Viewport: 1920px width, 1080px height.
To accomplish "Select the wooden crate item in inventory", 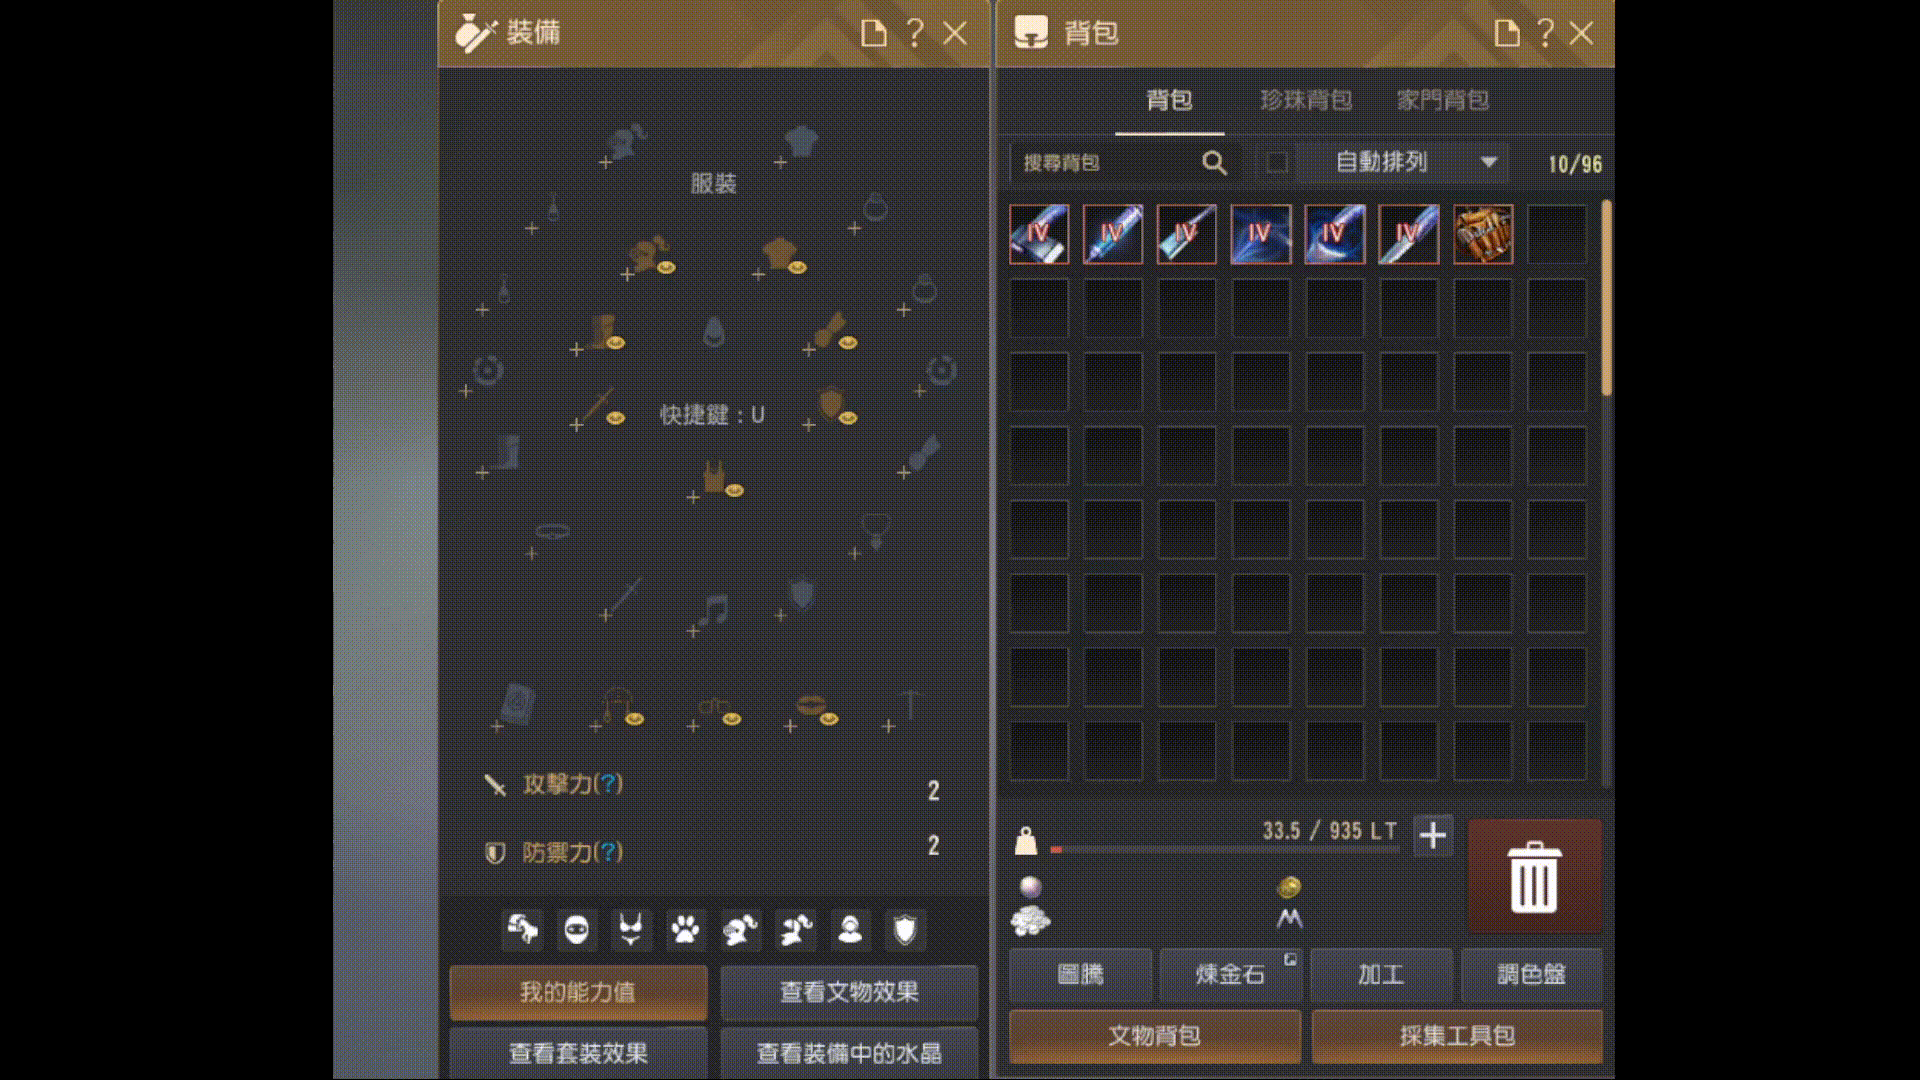I will [x=1482, y=234].
